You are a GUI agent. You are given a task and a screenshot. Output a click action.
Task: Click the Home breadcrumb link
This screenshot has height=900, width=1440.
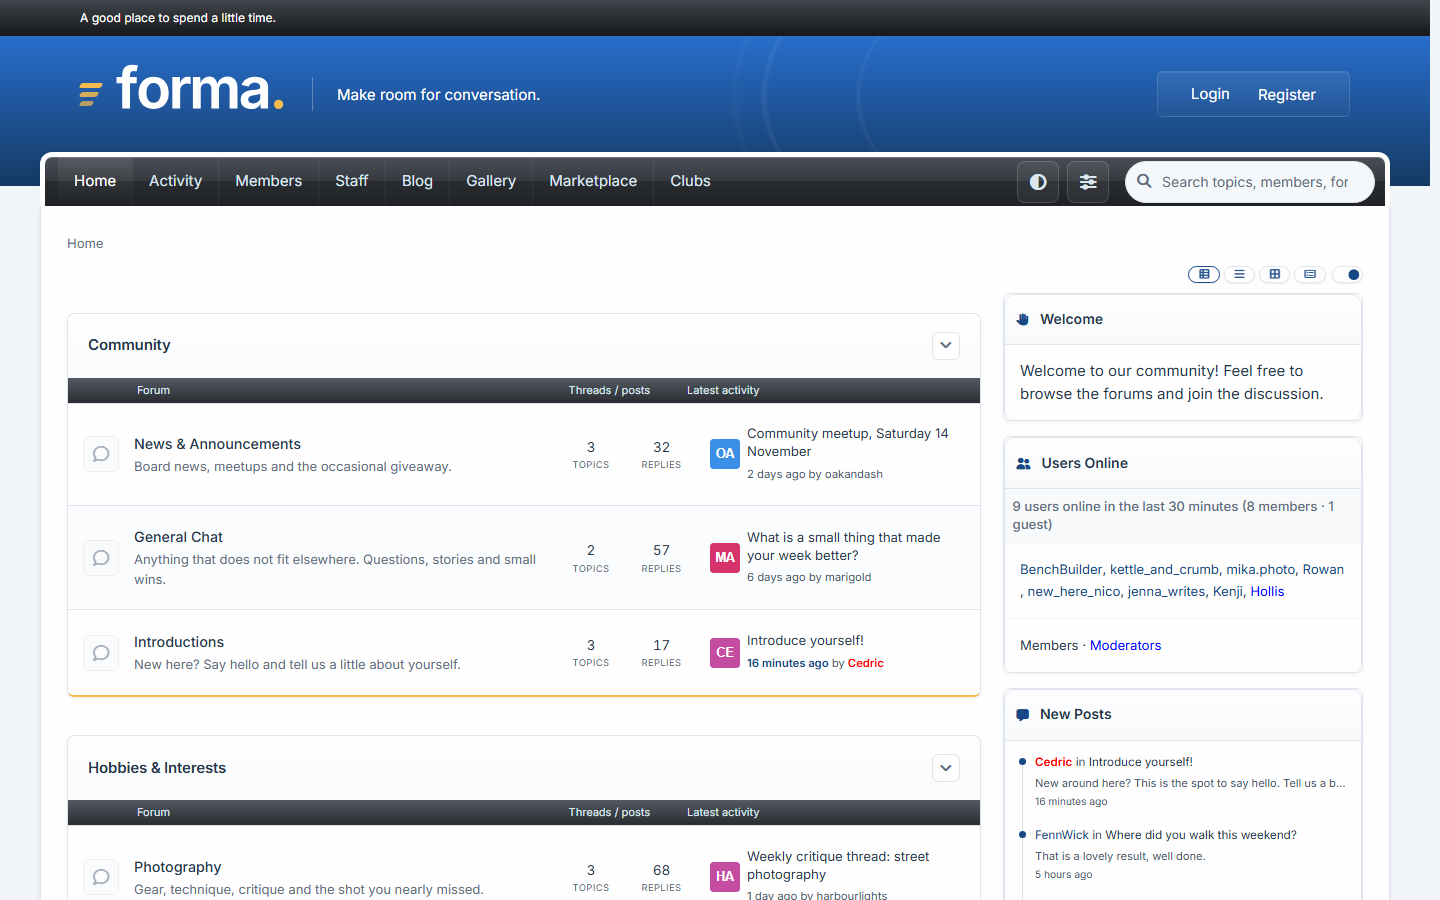[85, 243]
